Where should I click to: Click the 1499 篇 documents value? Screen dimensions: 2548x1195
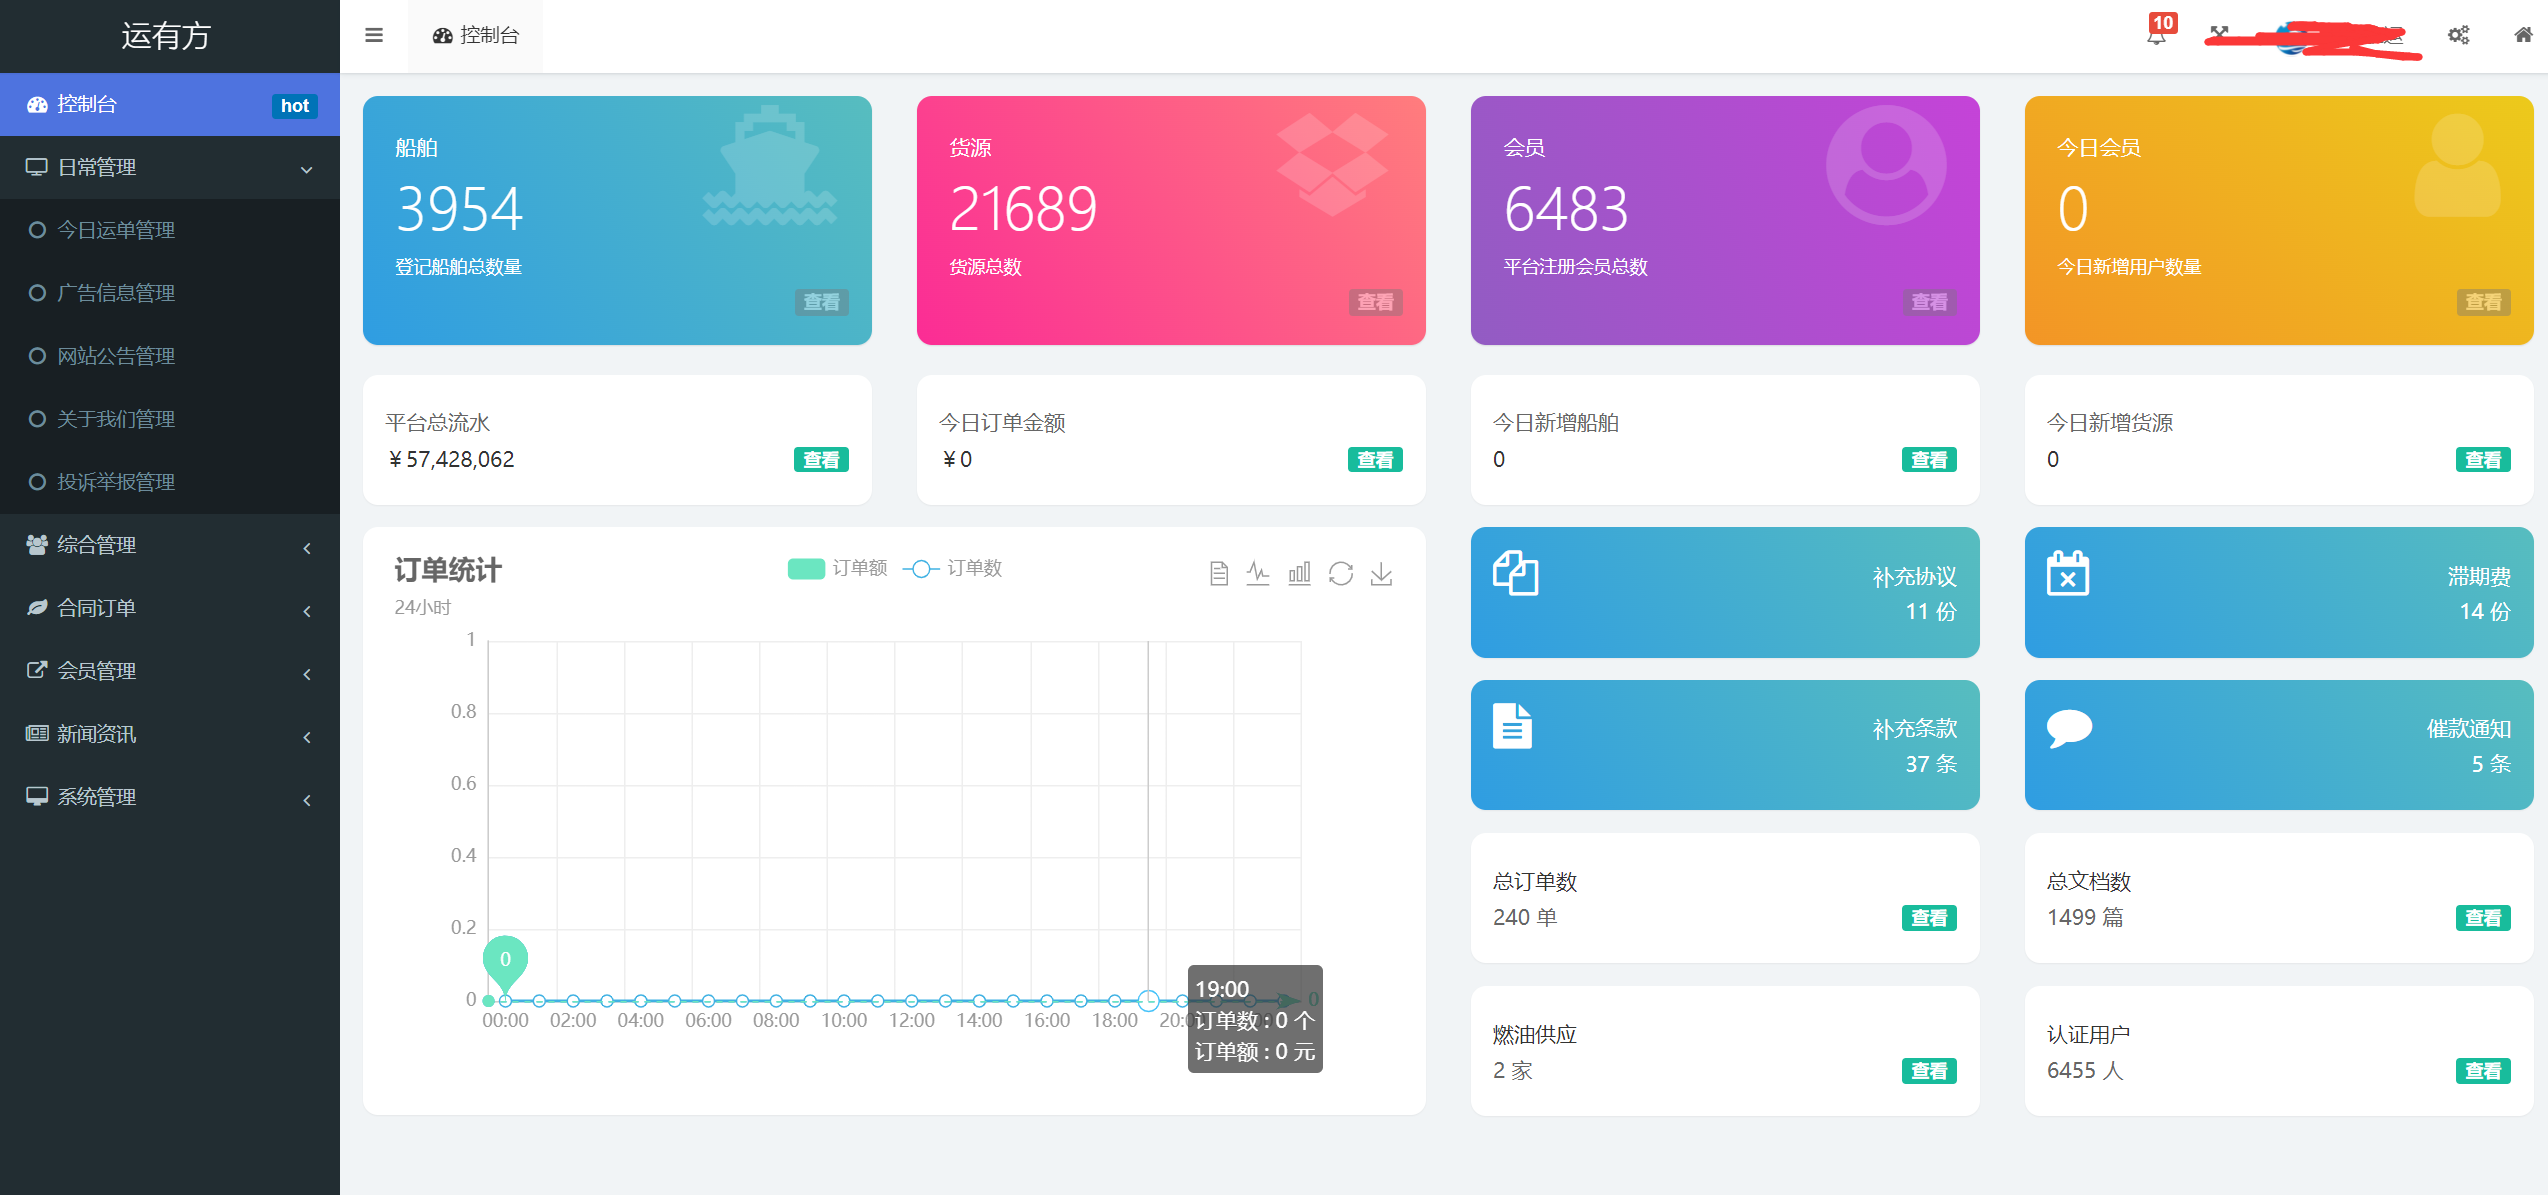2085,918
